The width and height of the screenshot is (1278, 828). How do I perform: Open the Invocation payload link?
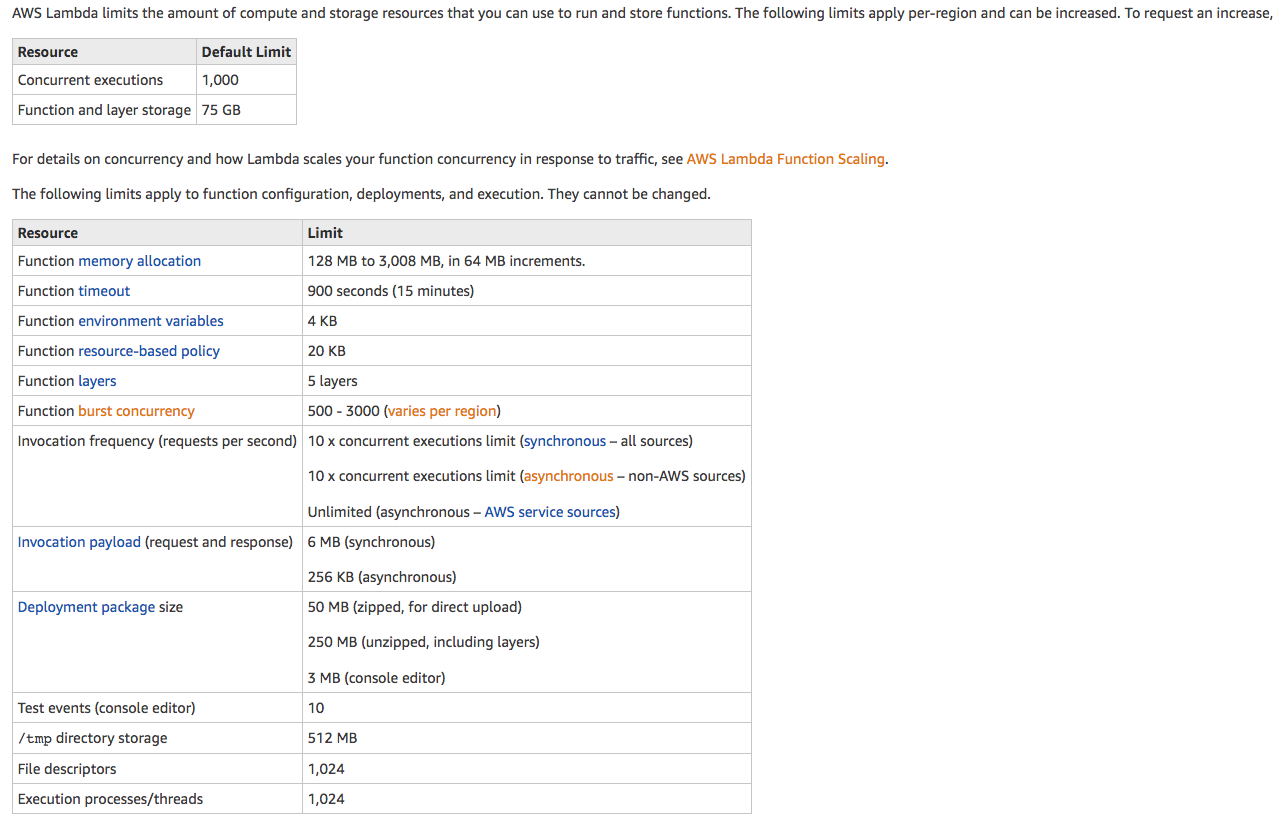79,542
